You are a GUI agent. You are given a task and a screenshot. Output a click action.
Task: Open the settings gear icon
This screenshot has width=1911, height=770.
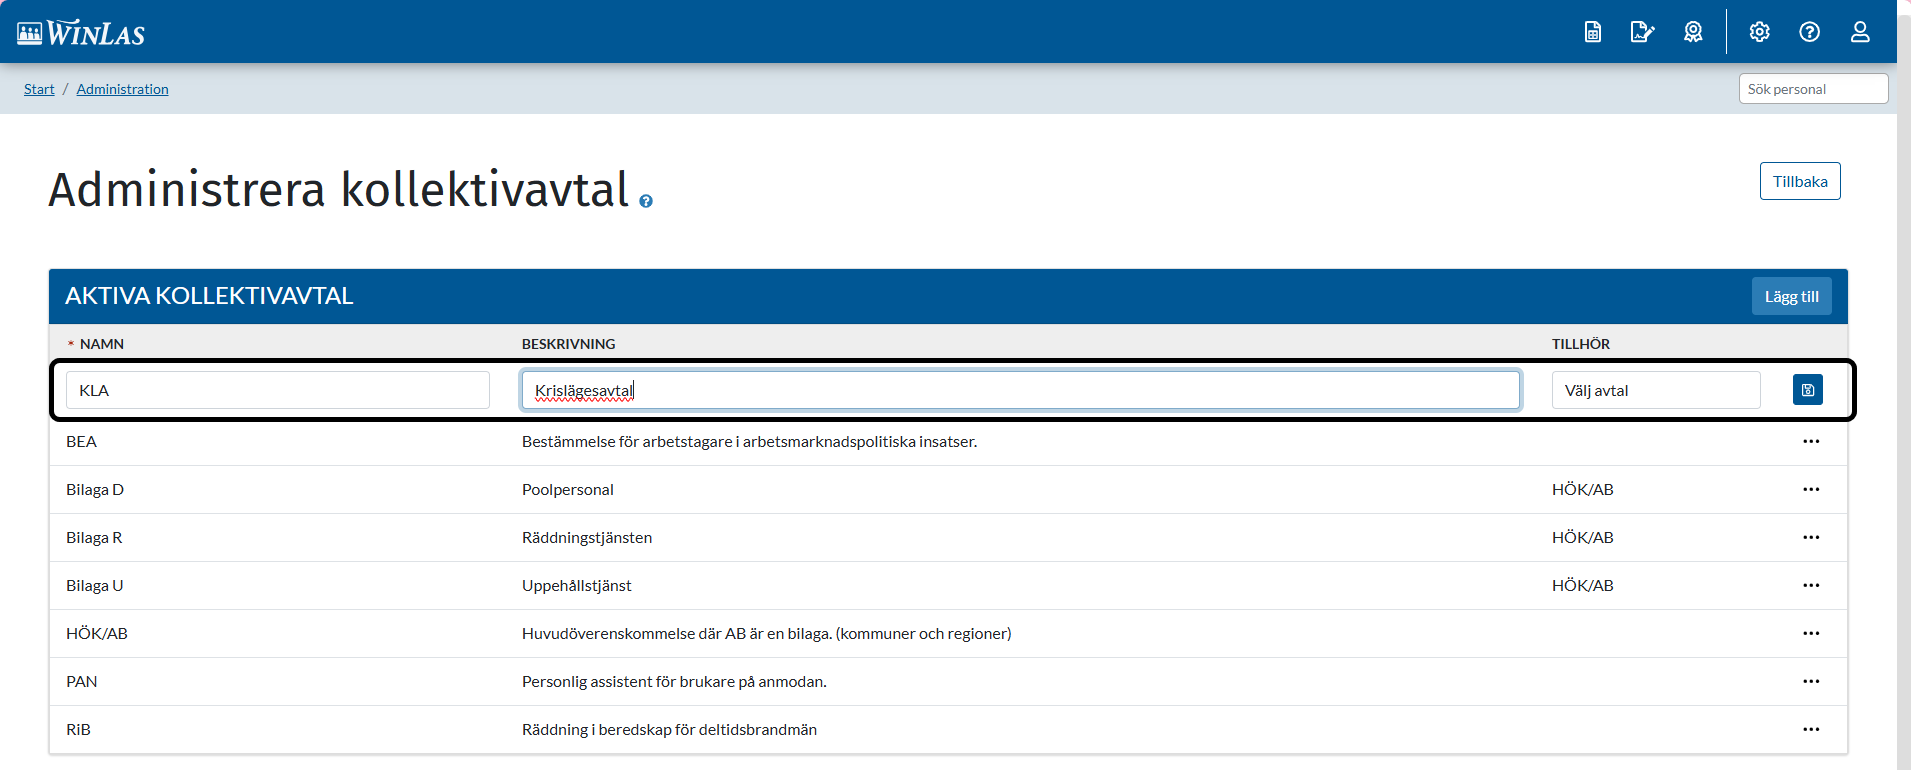click(x=1760, y=32)
